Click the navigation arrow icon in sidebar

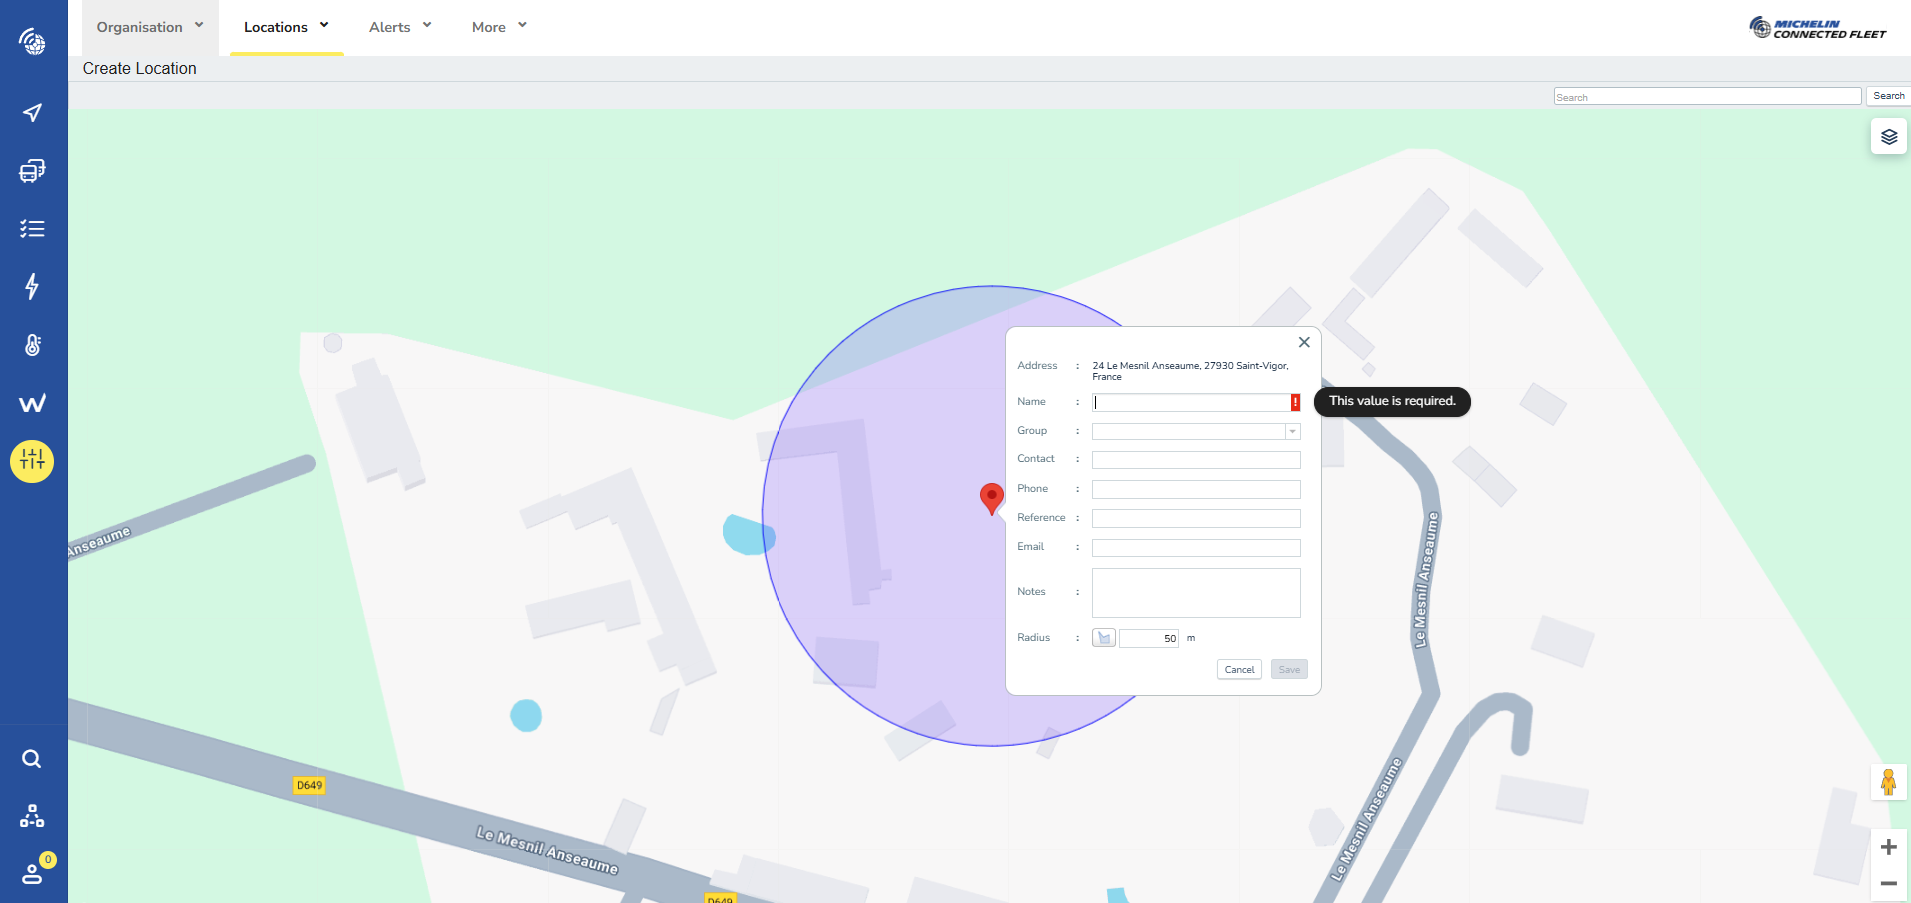click(x=32, y=112)
